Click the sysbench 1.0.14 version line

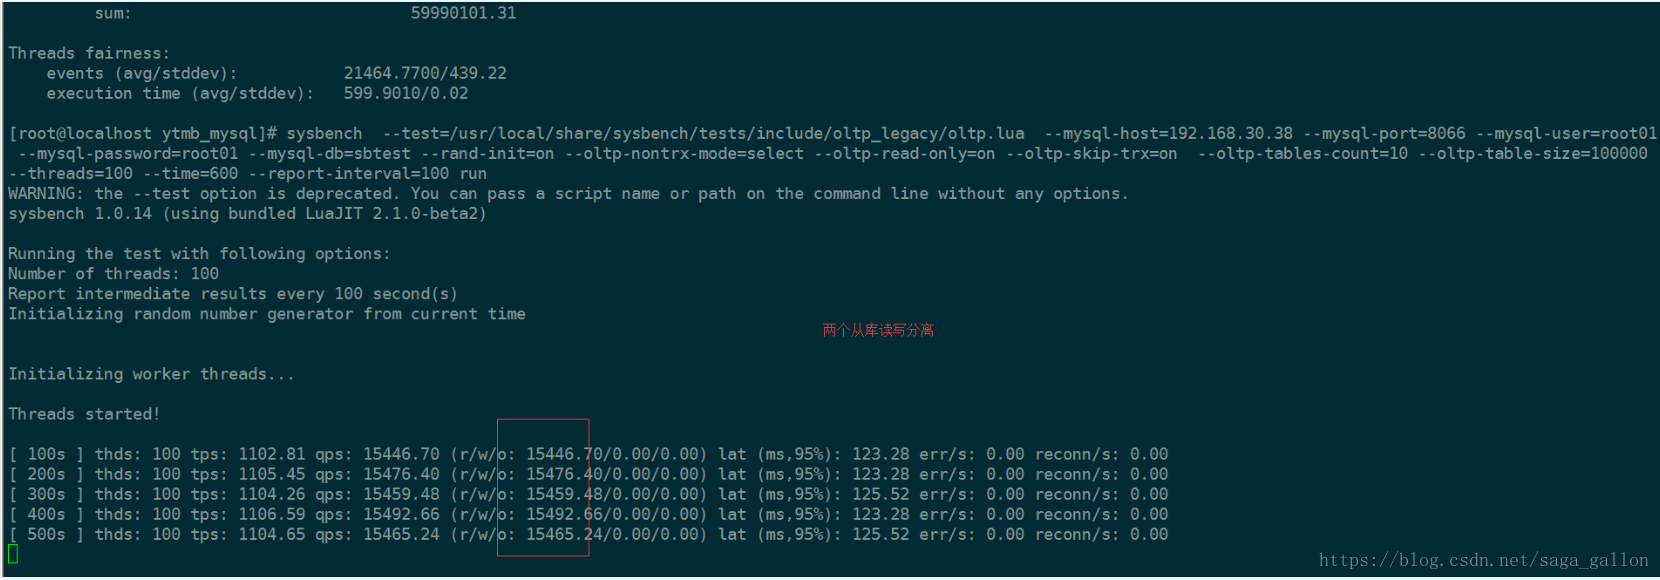tap(247, 213)
